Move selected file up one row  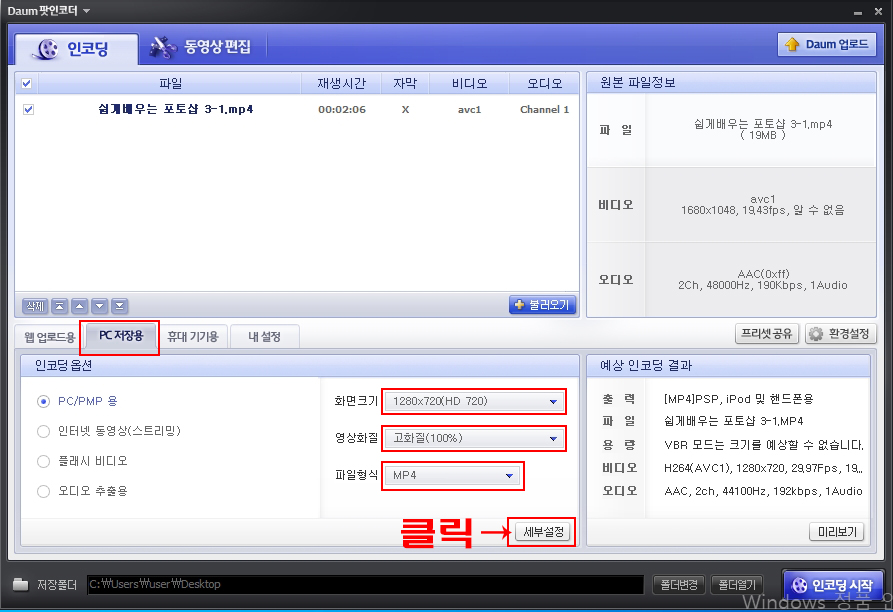point(79,306)
